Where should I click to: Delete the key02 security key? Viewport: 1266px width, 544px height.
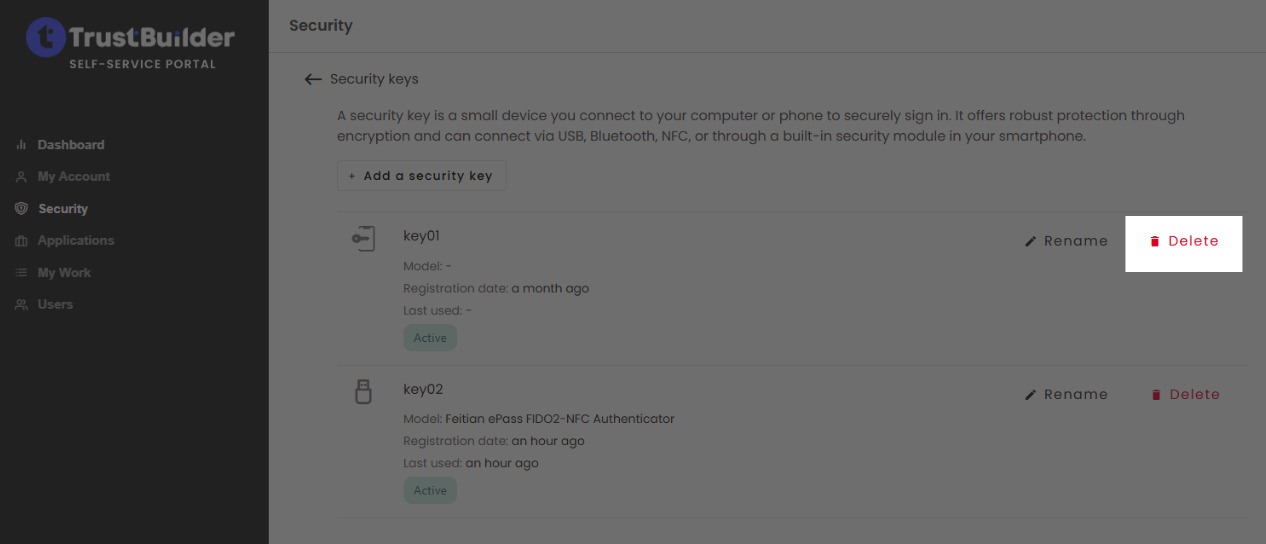(x=1185, y=395)
